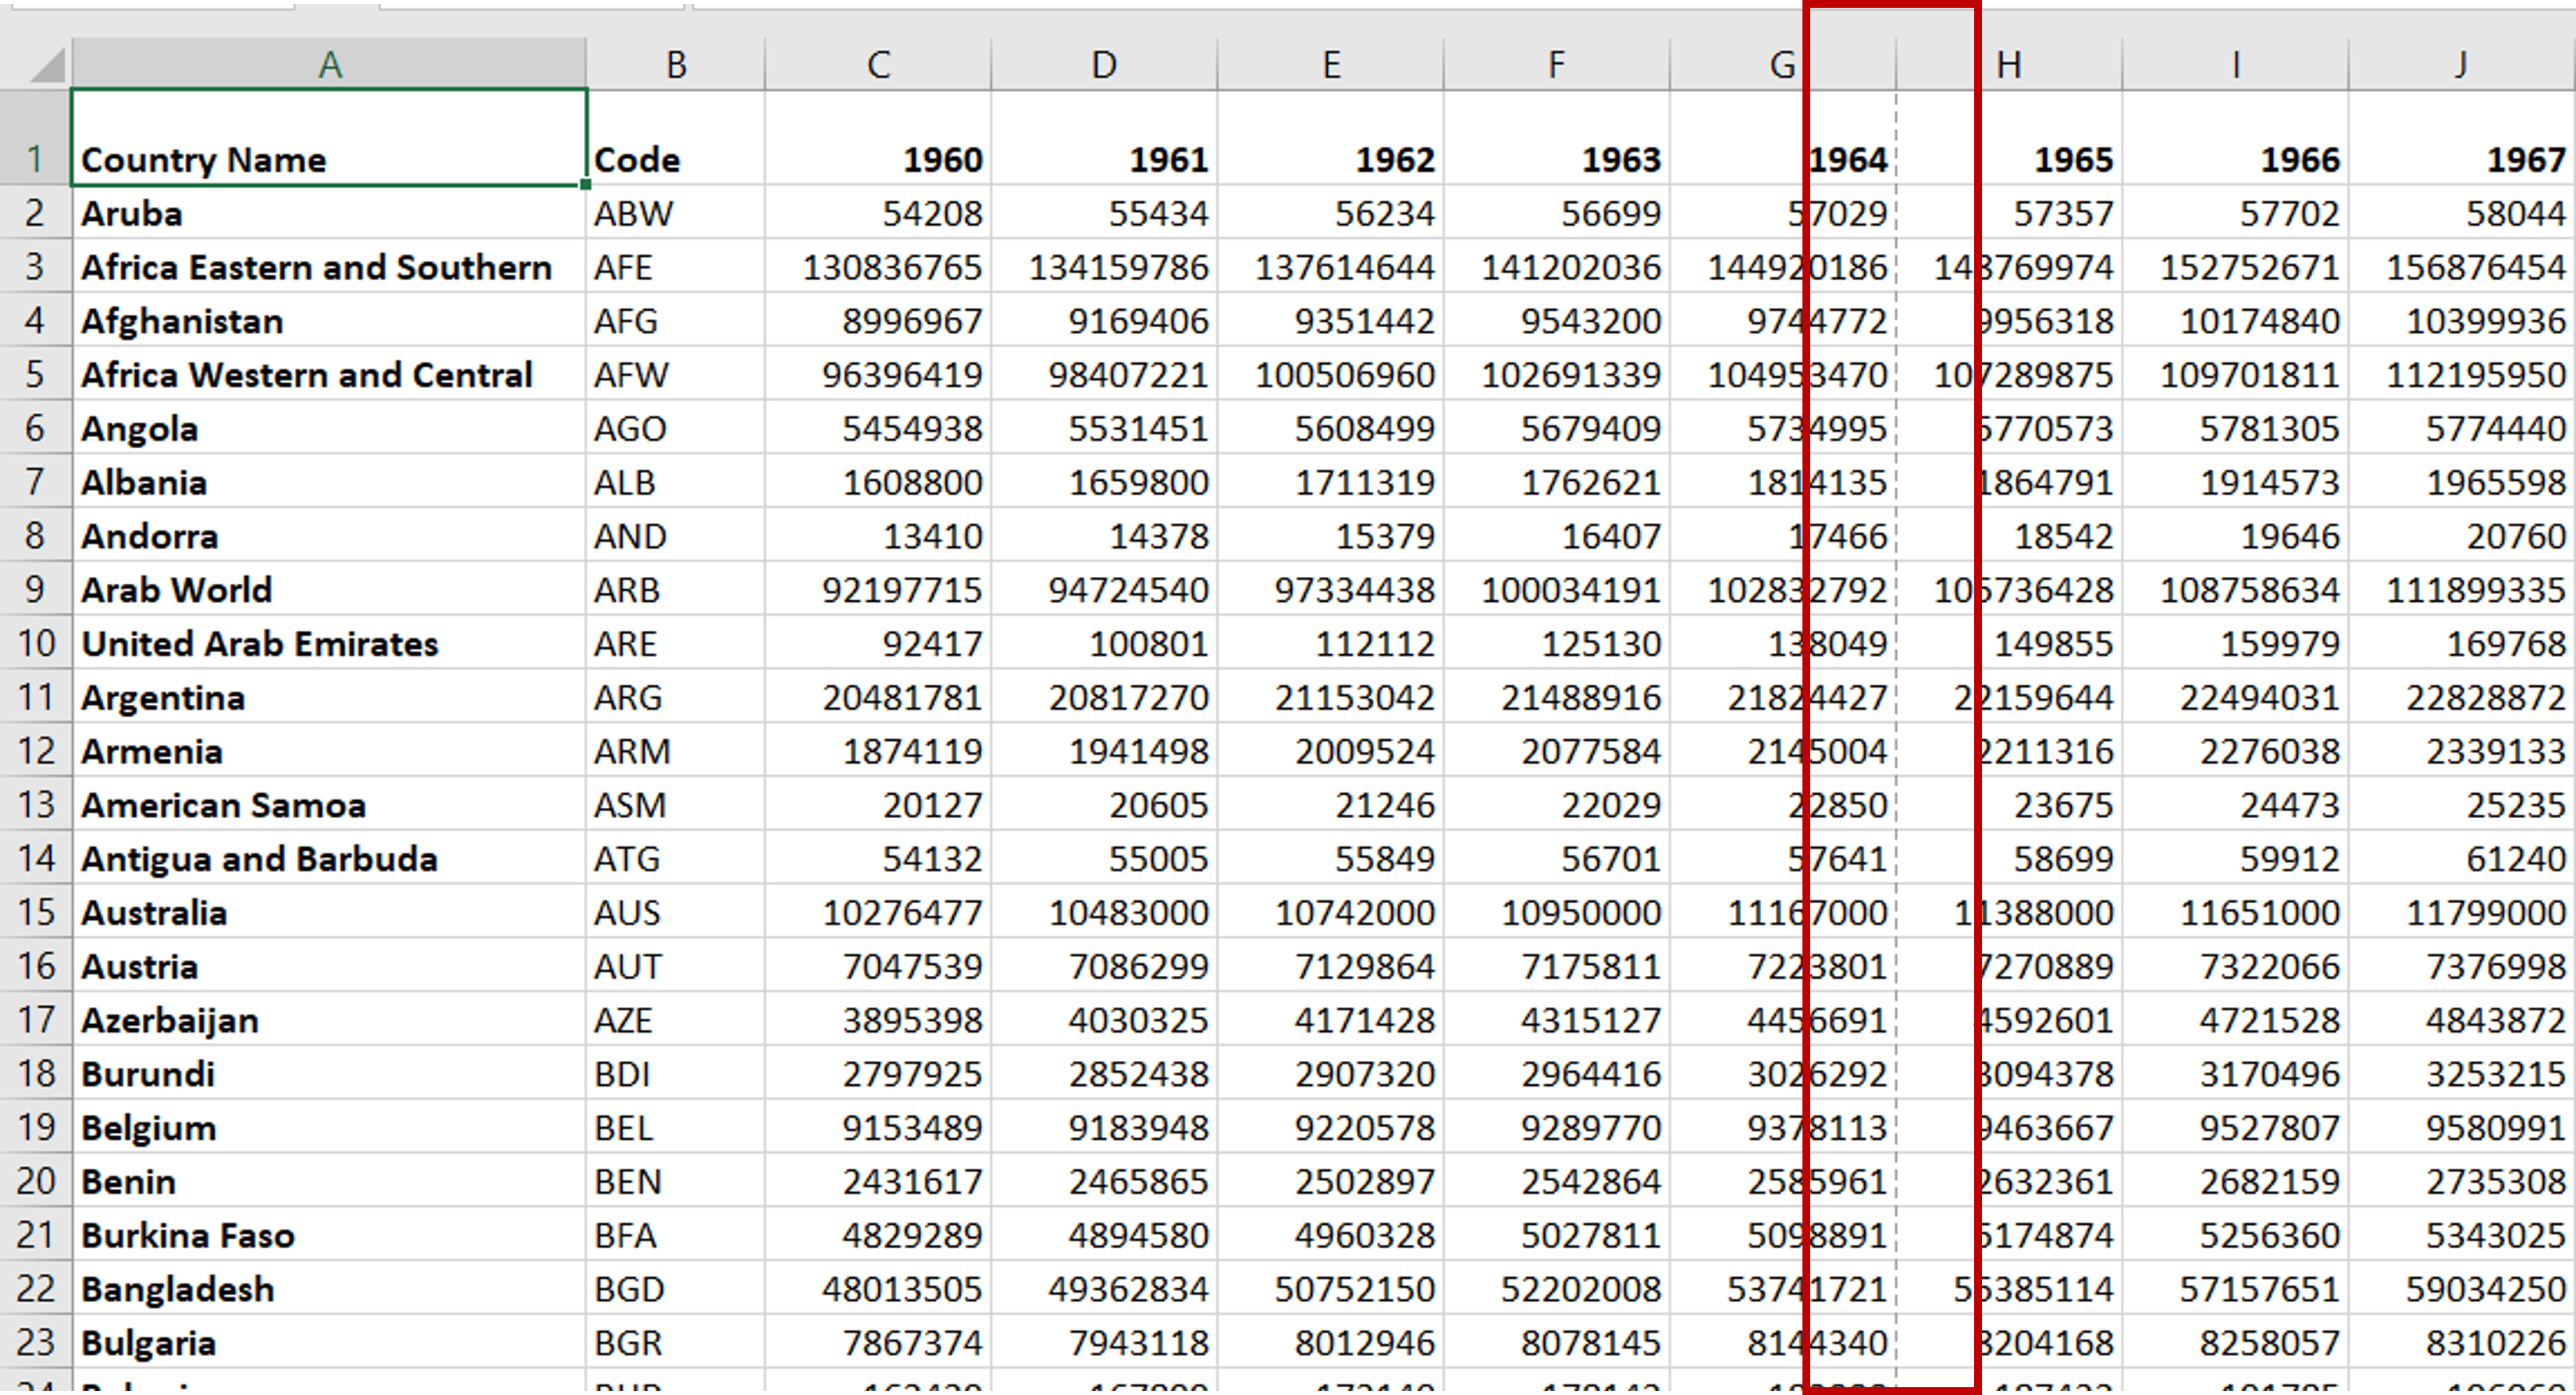Click the 'Code' header cell
Screen dimensions: 2576x1395
[676, 138]
